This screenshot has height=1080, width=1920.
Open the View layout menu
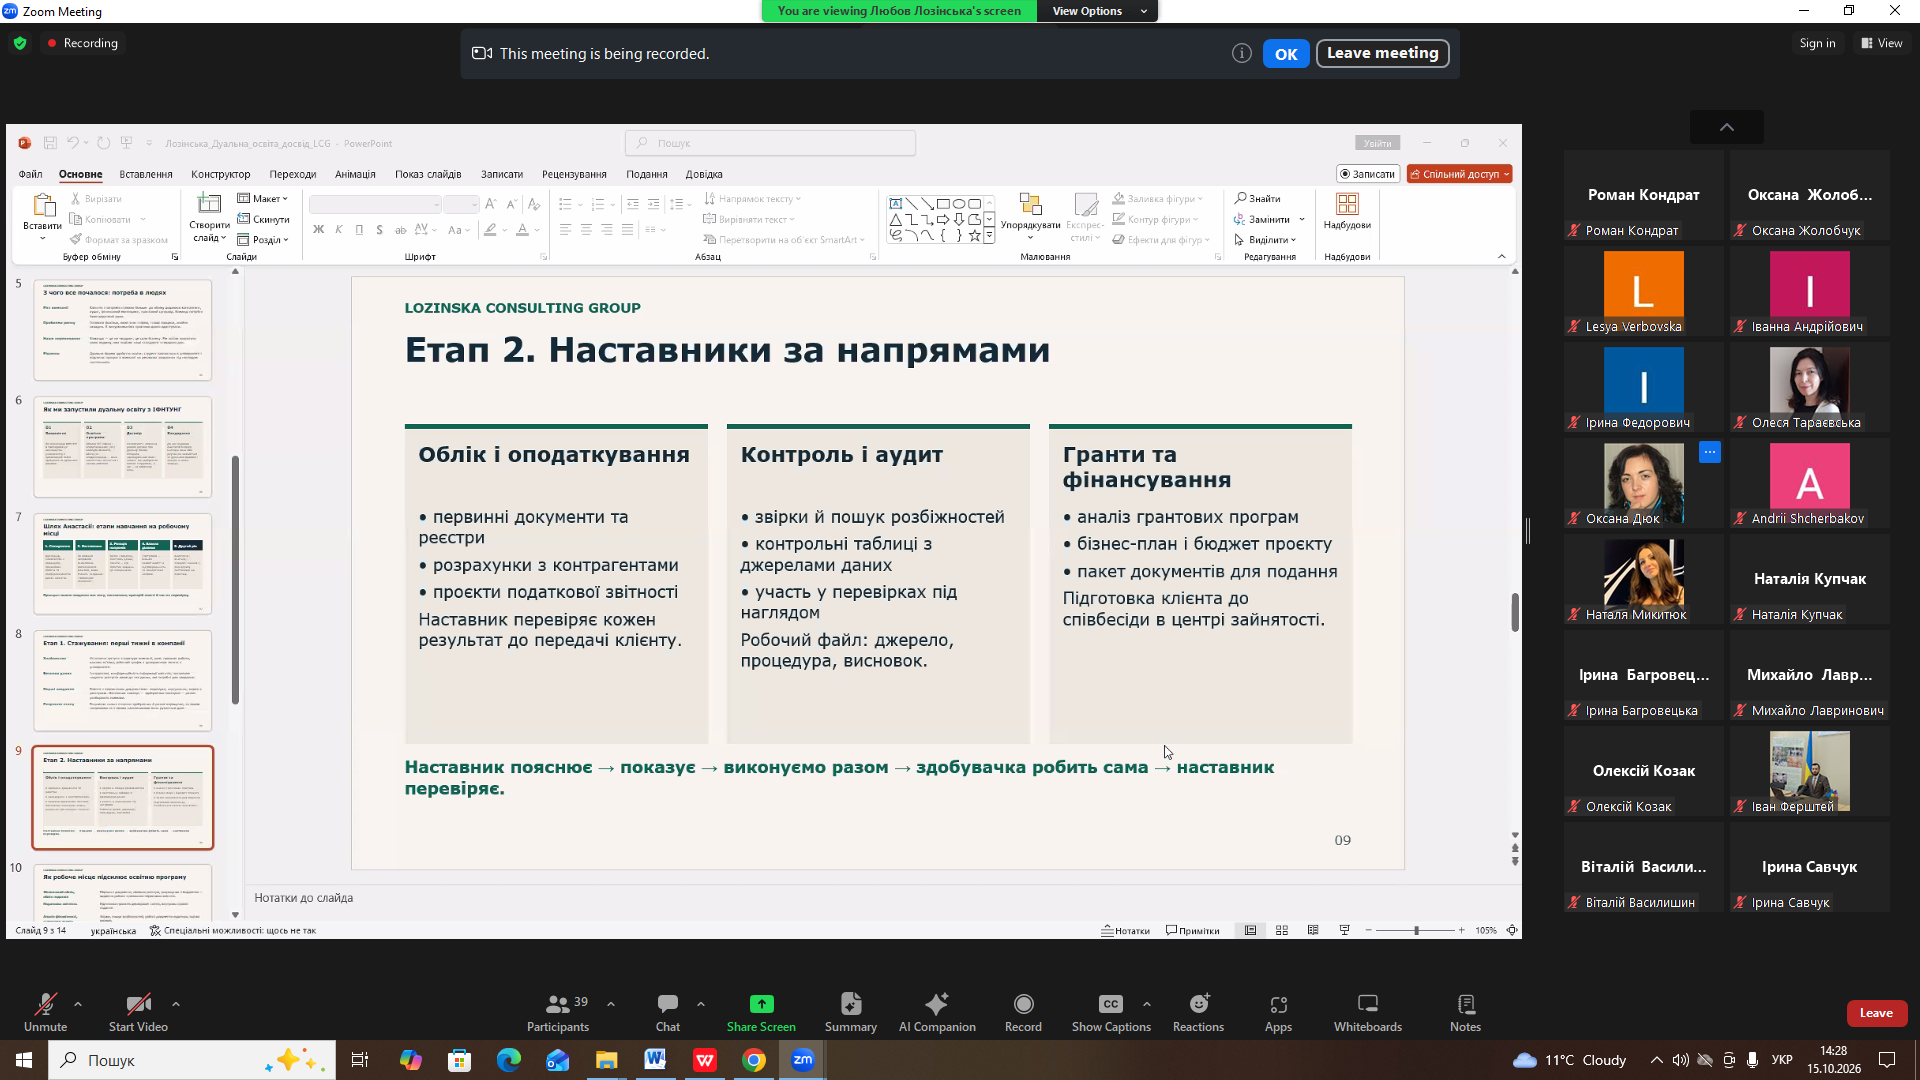1882,43
